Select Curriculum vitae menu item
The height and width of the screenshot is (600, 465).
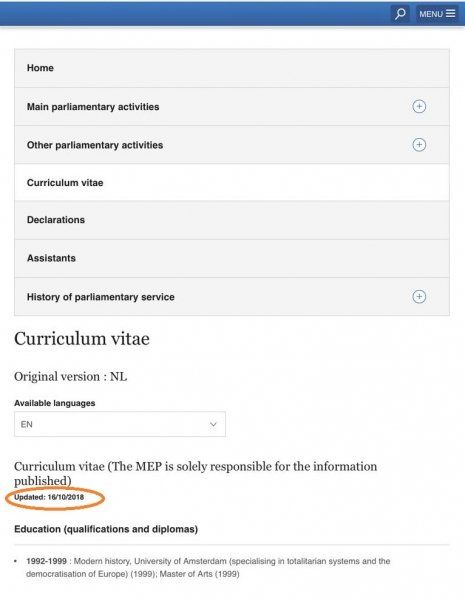tap(232, 183)
